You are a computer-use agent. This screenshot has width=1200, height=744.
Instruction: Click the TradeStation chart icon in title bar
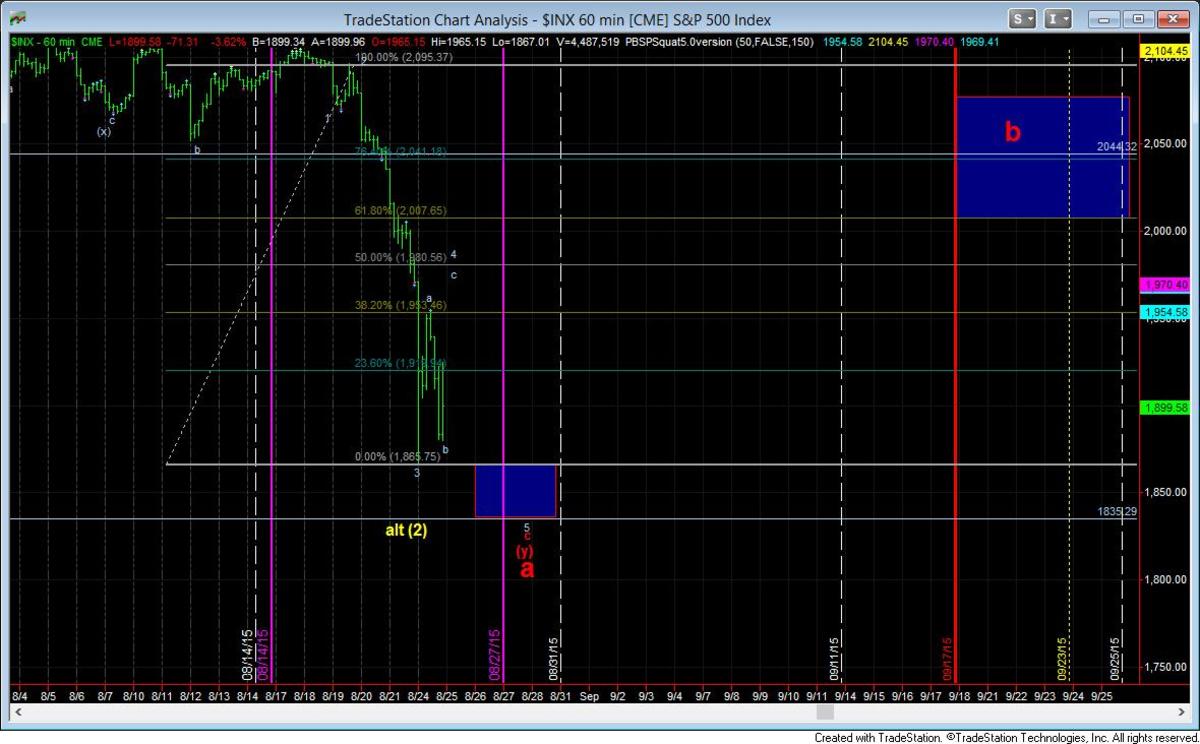coord(18,19)
